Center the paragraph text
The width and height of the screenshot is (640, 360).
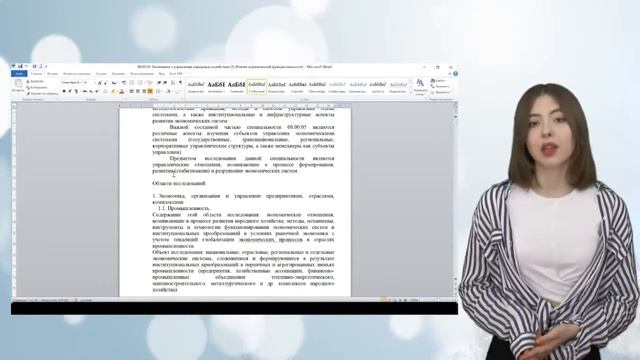(138, 91)
